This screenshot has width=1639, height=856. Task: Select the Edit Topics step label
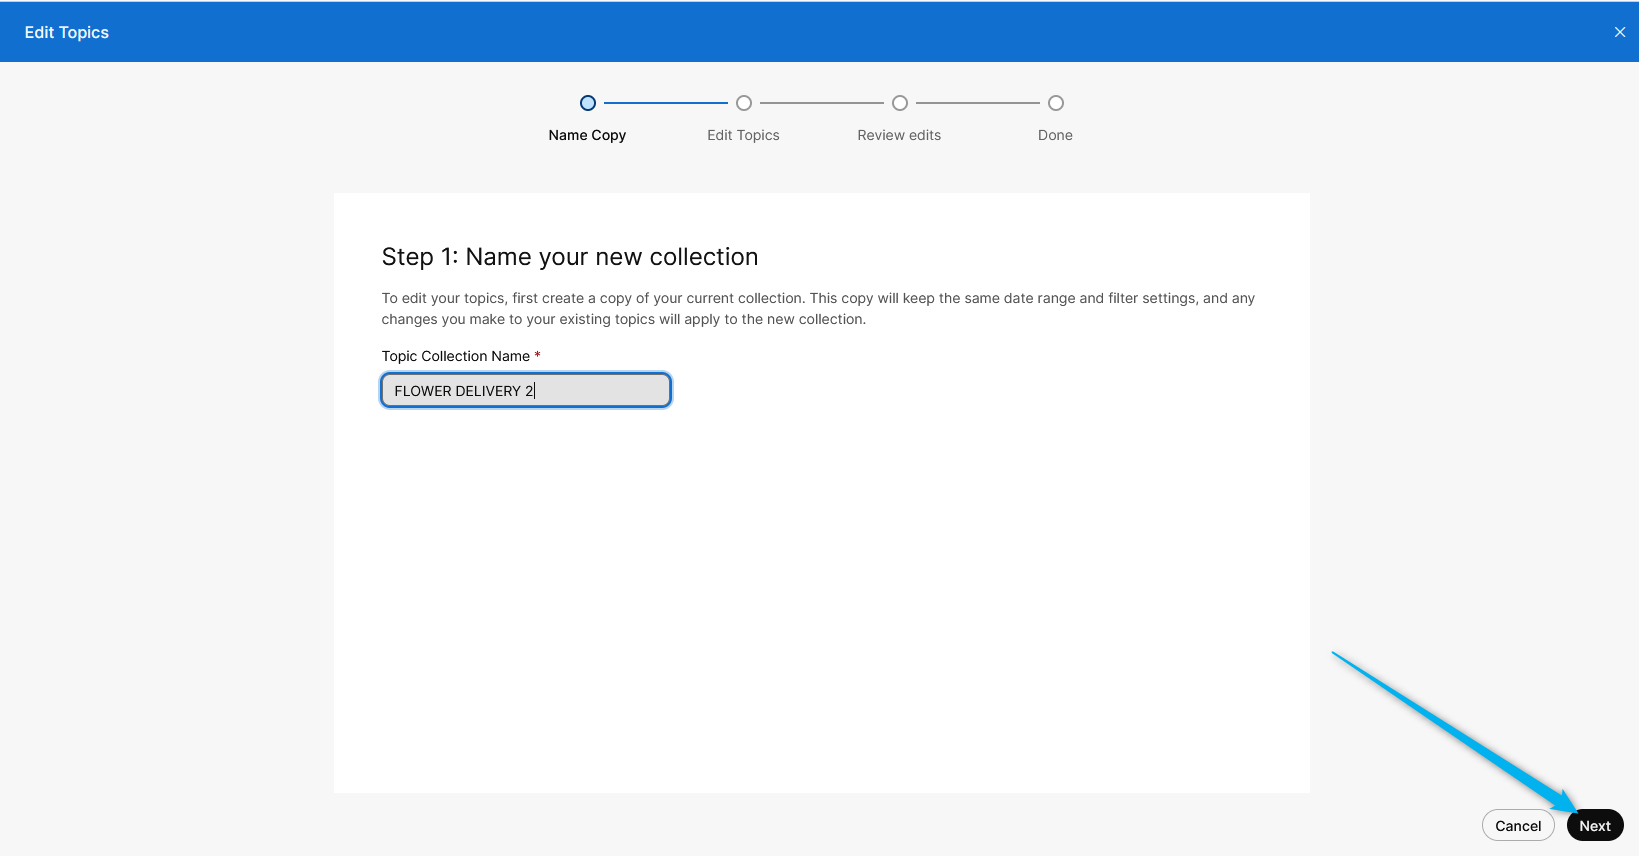(x=743, y=135)
